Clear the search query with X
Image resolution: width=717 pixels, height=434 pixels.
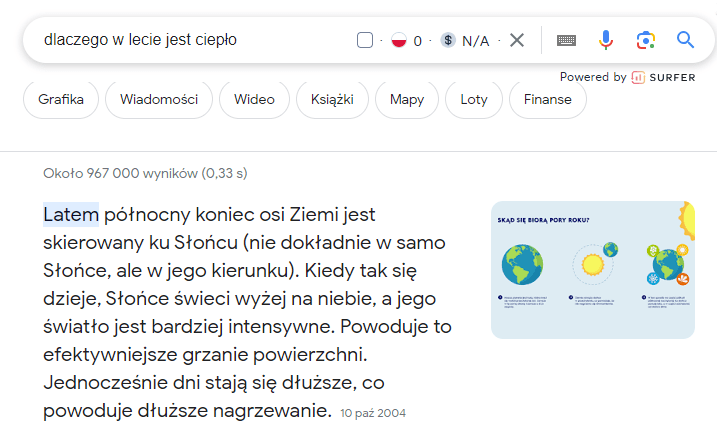[517, 40]
